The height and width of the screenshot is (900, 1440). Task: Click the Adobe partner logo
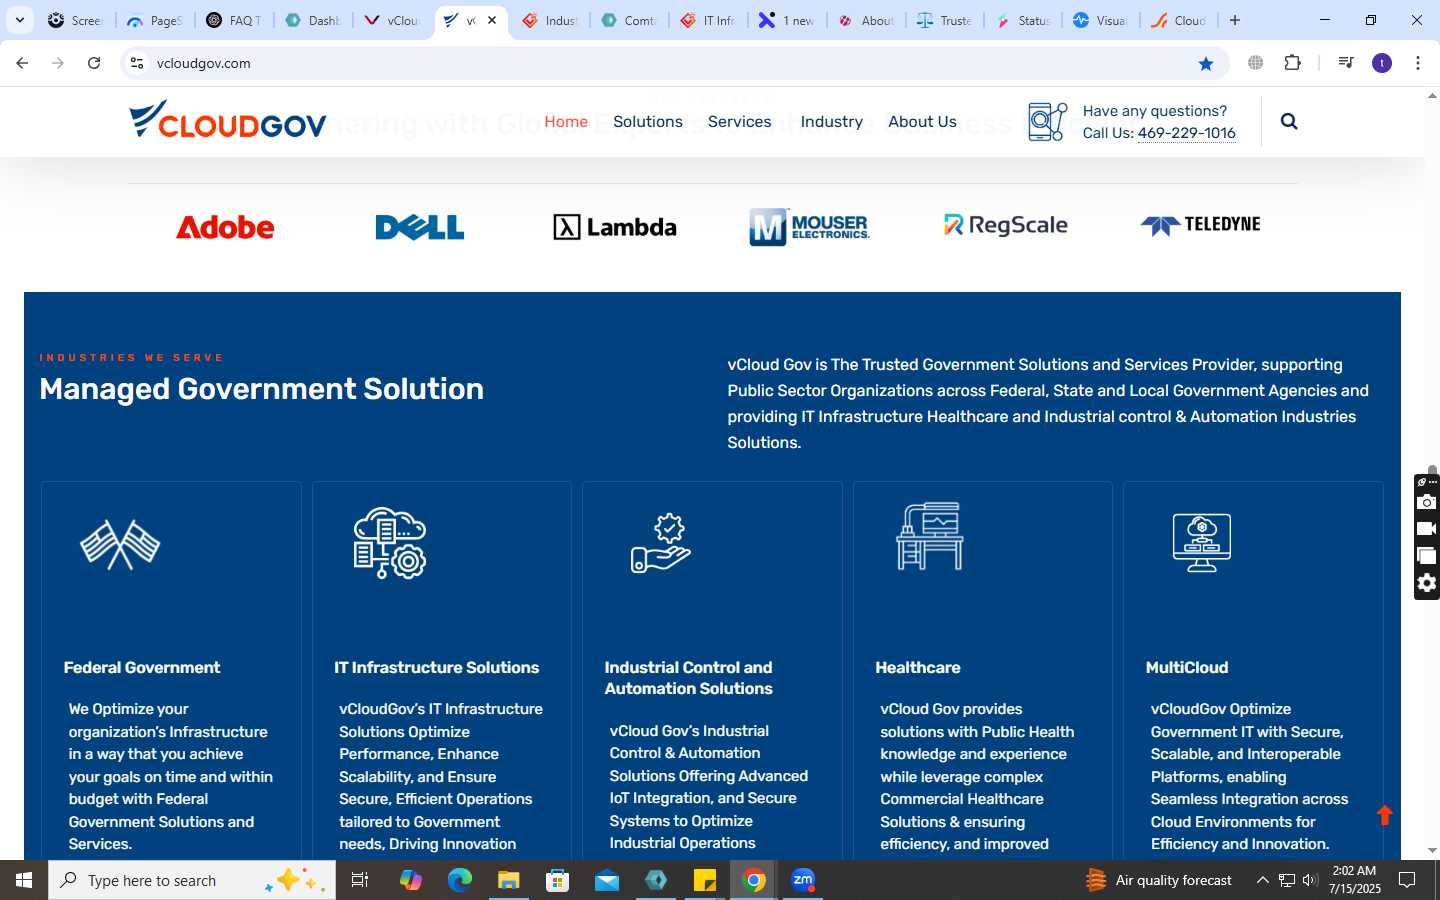(x=225, y=227)
